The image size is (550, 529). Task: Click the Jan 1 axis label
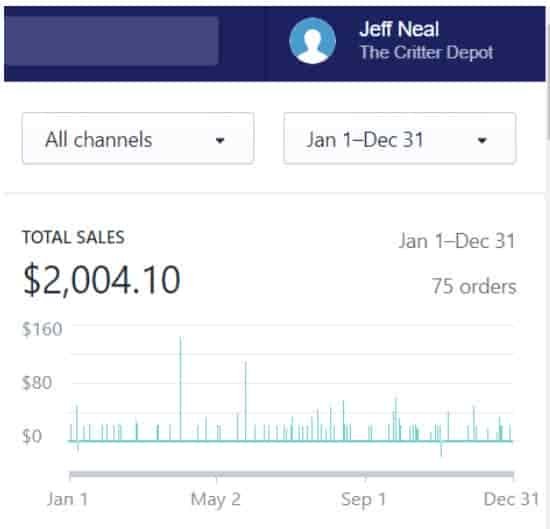tap(67, 499)
